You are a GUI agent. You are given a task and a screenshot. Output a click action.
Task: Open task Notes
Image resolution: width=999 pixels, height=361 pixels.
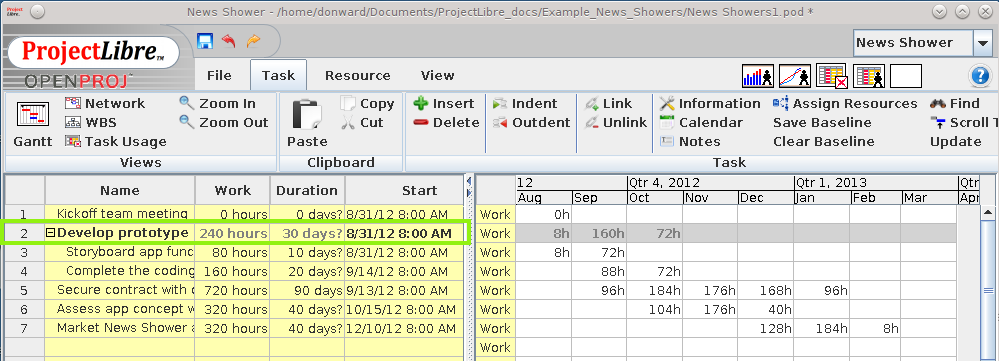click(690, 141)
